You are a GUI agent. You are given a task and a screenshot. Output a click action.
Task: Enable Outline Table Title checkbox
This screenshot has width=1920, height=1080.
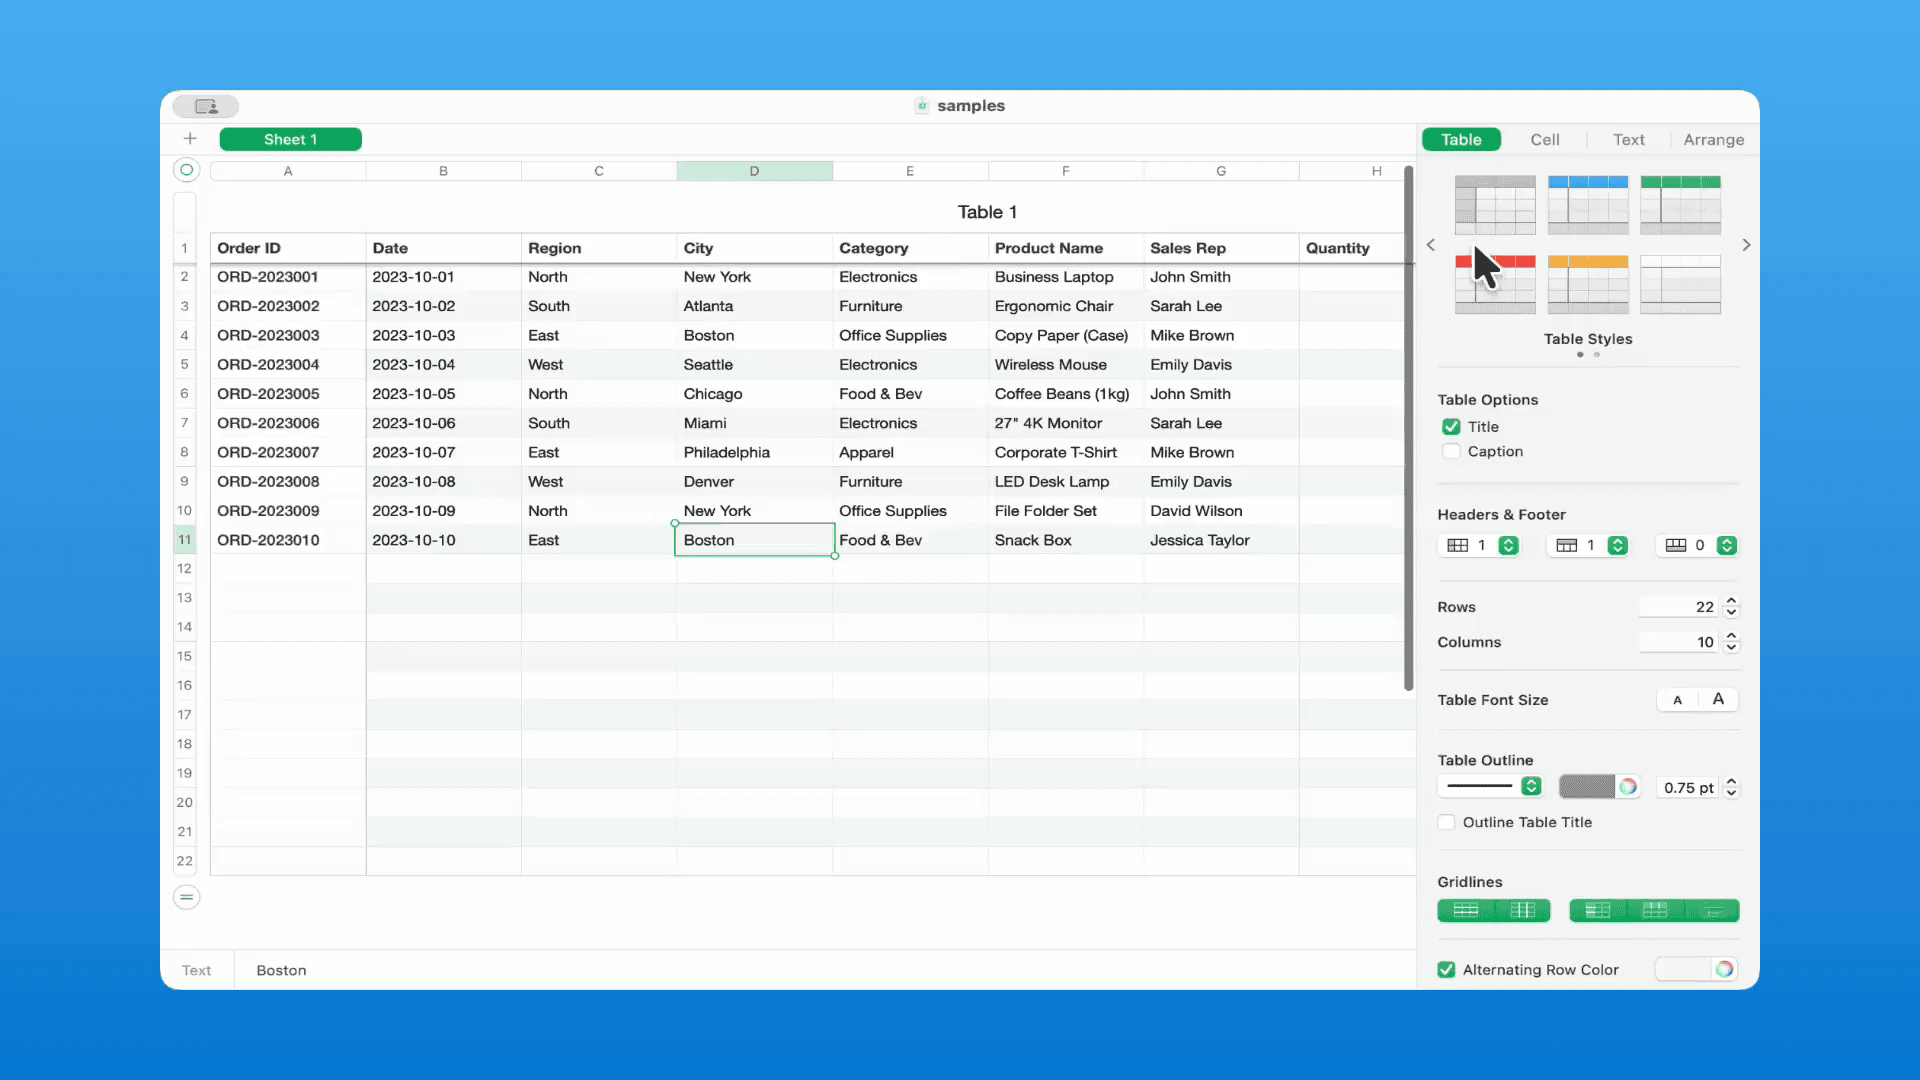pos(1446,822)
